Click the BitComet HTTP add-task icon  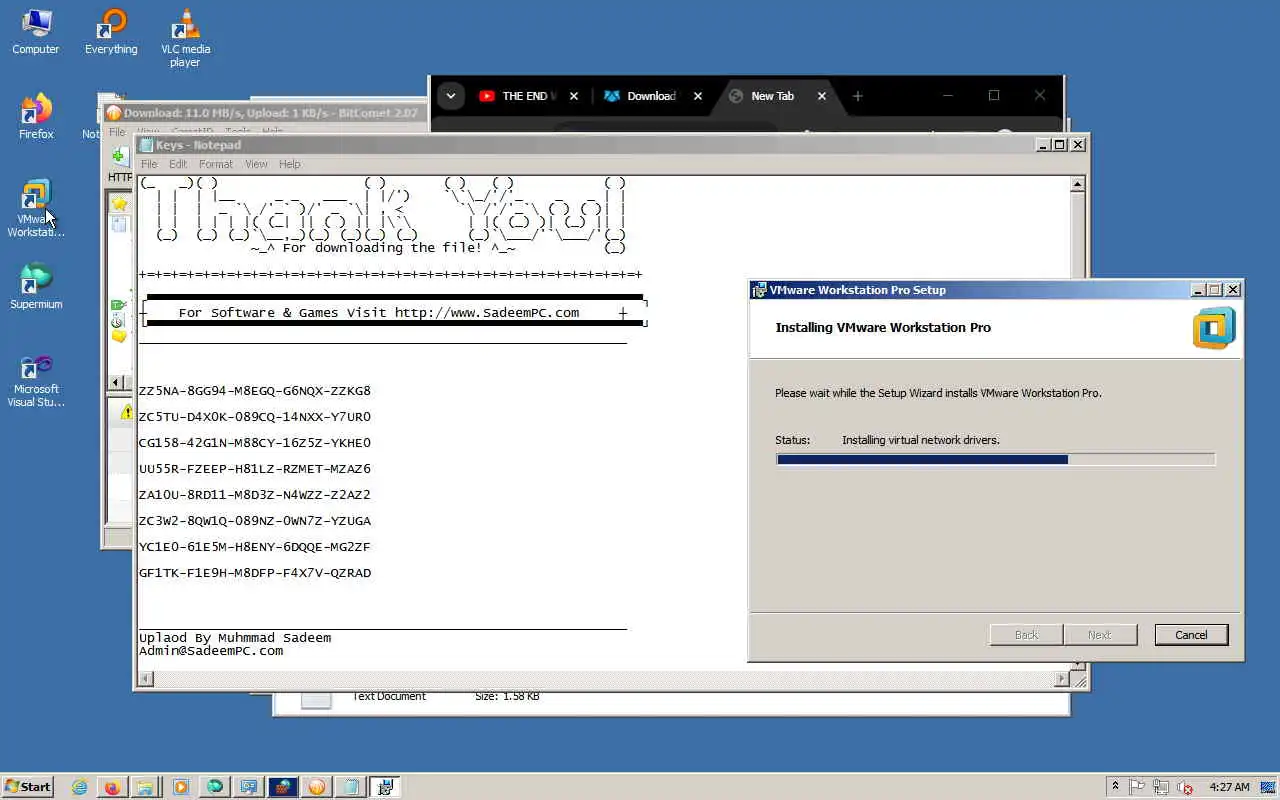pos(119,163)
